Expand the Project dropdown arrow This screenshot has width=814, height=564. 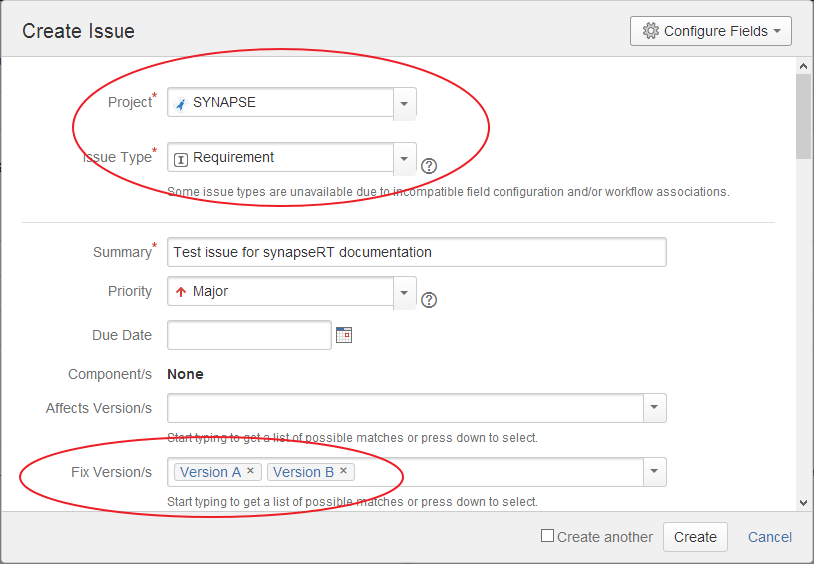(x=404, y=103)
